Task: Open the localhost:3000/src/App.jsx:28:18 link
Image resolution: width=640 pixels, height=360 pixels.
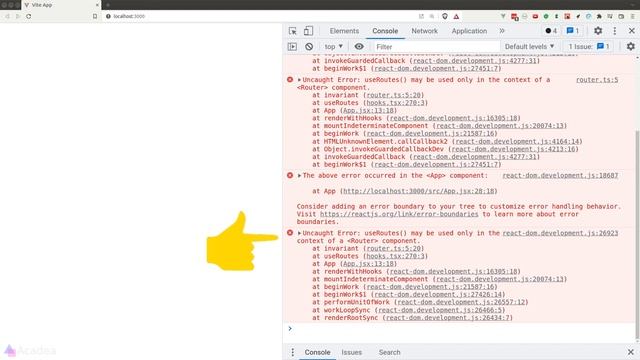Action: (418, 191)
